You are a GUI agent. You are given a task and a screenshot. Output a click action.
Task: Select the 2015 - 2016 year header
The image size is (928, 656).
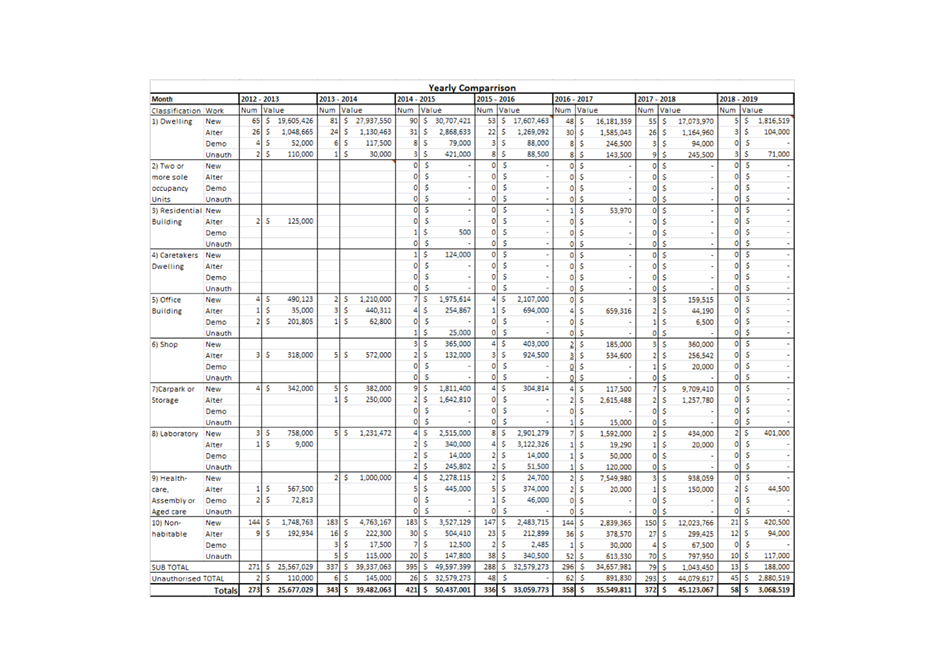[495, 99]
